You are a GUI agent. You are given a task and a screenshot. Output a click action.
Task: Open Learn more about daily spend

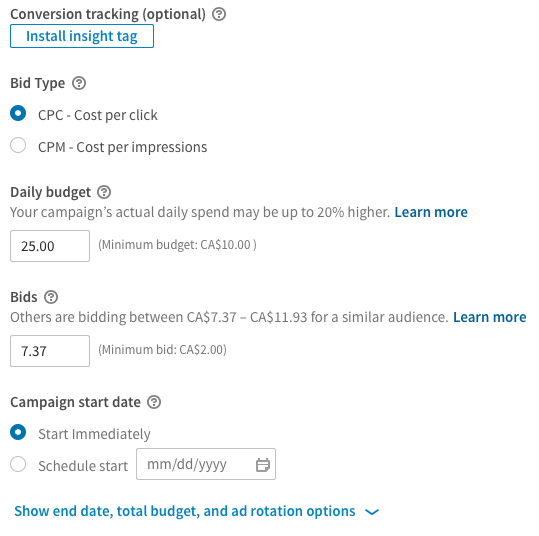pos(431,212)
